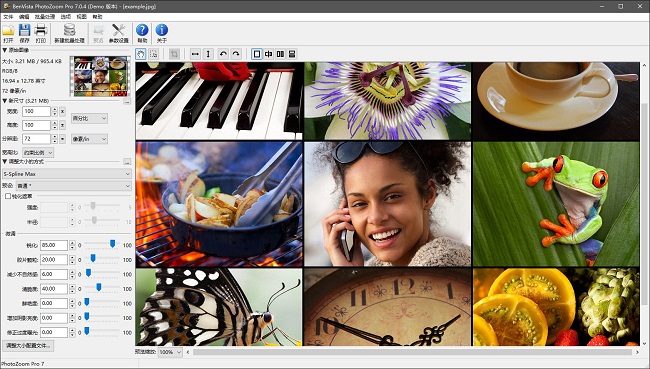The width and height of the screenshot is (650, 369).
Task: Toggle the lock button beside the width field
Action: point(63,112)
